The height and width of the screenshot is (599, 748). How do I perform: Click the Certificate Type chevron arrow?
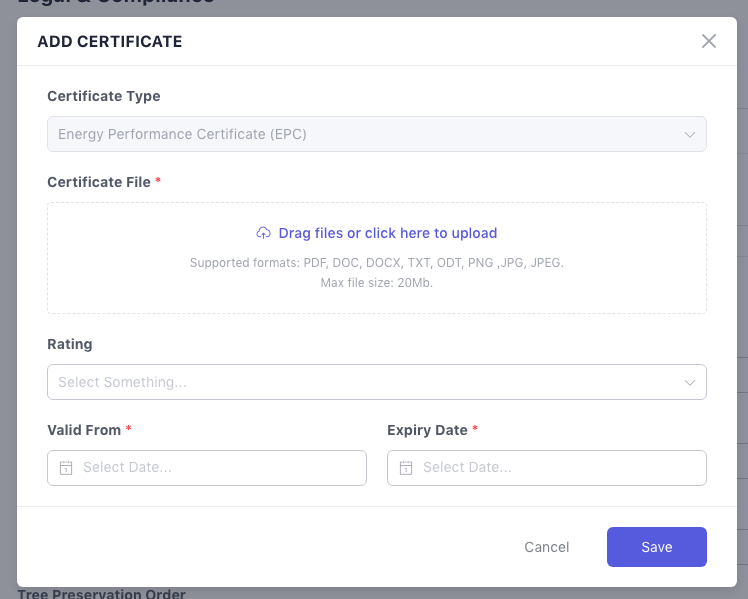[689, 134]
